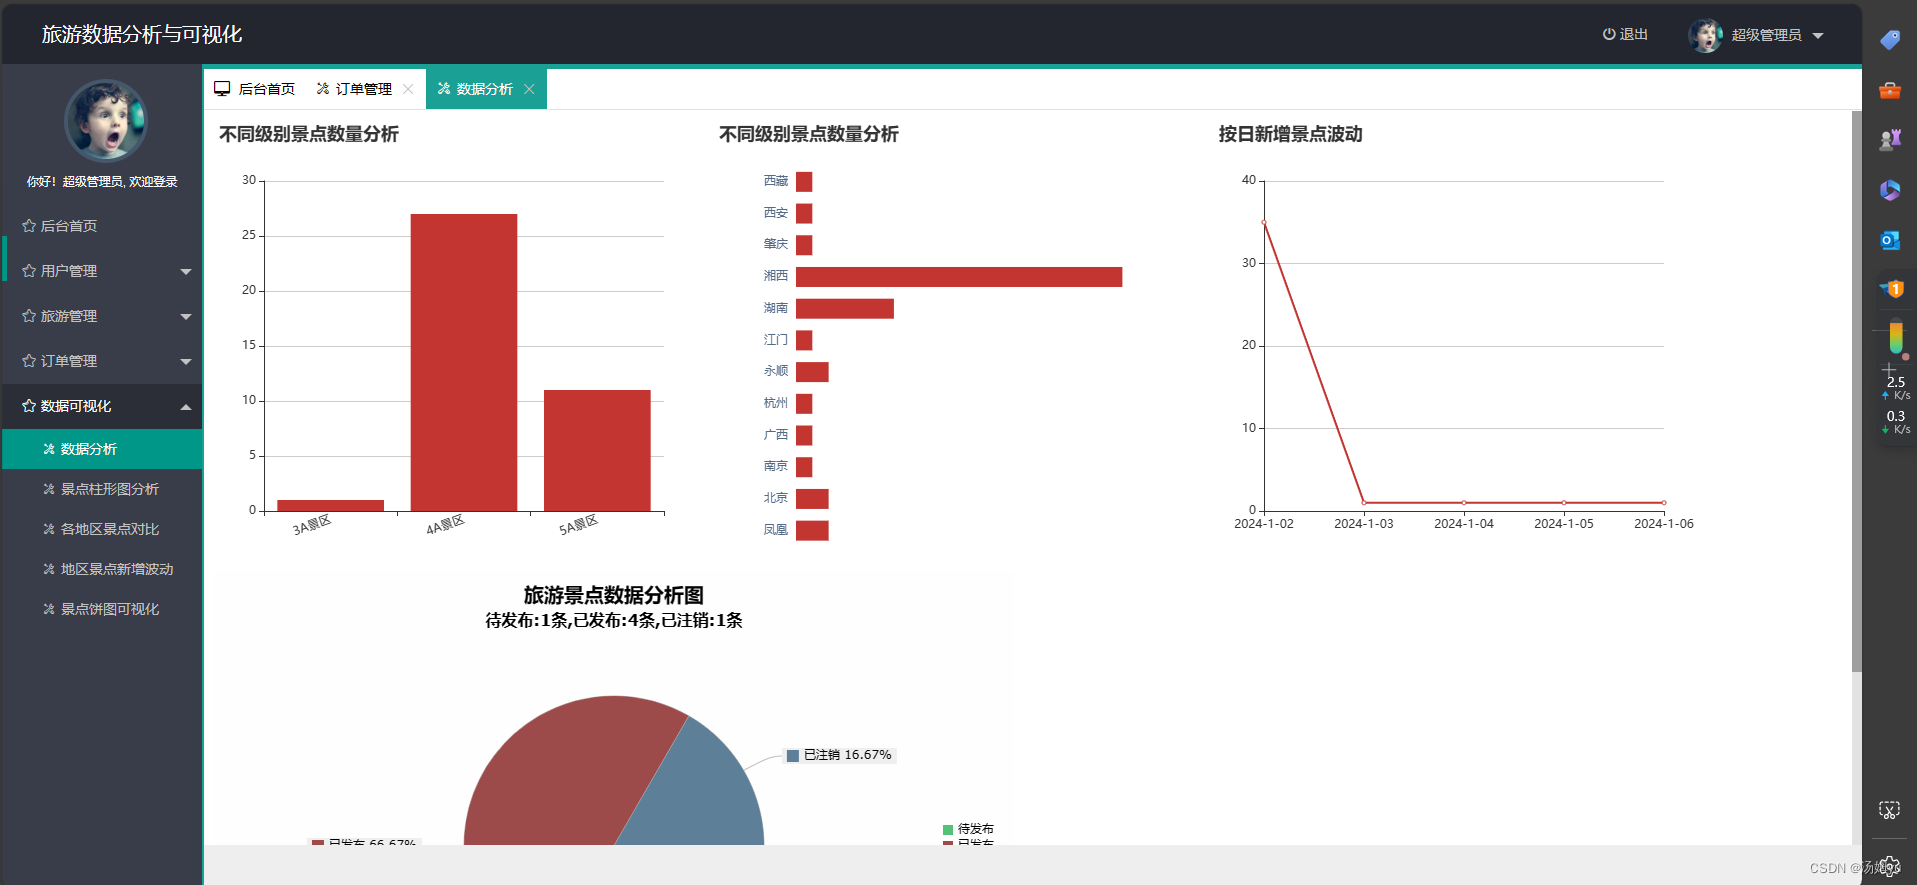Viewport: 1917px width, 885px height.
Task: Click the star icon beside 数据可视化
Action: 29,406
